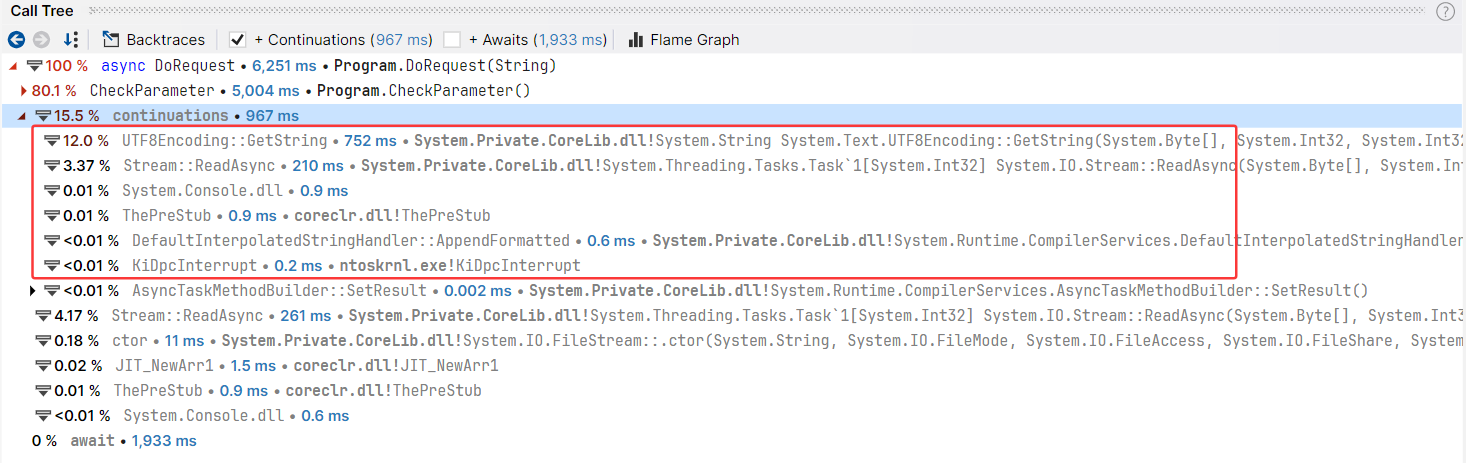The image size is (1466, 463).
Task: Click the Program.DoRequest(String) text
Action: coord(445,66)
